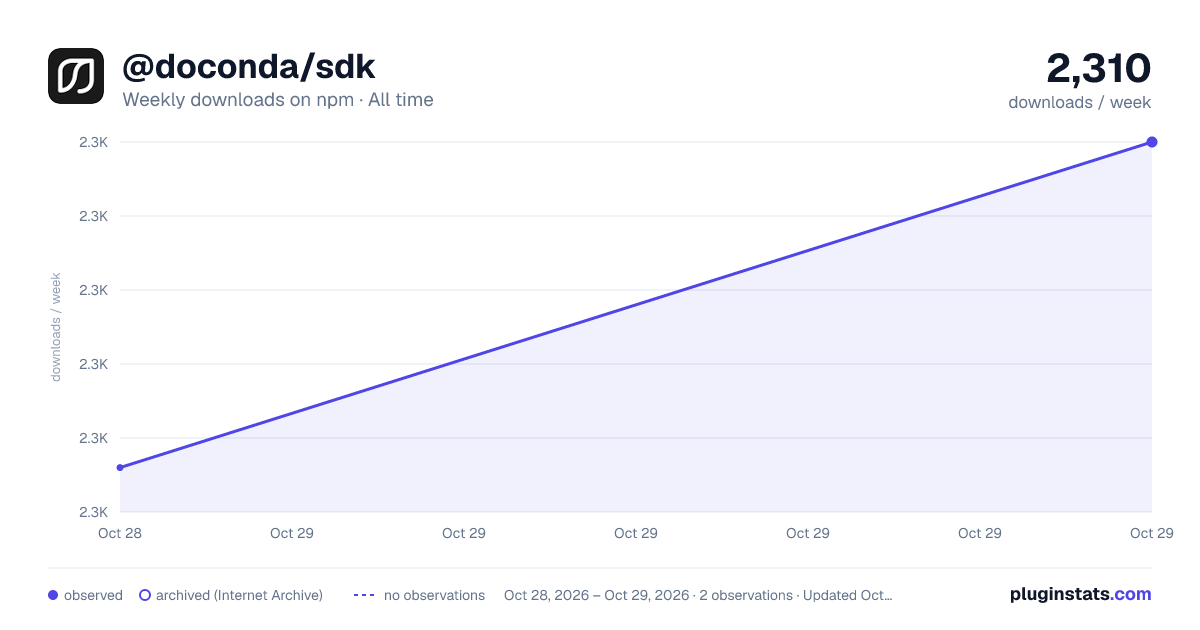This screenshot has width=1200, height=630.
Task: Click the 'no observations' legend label
Action: pyautogui.click(x=434, y=595)
